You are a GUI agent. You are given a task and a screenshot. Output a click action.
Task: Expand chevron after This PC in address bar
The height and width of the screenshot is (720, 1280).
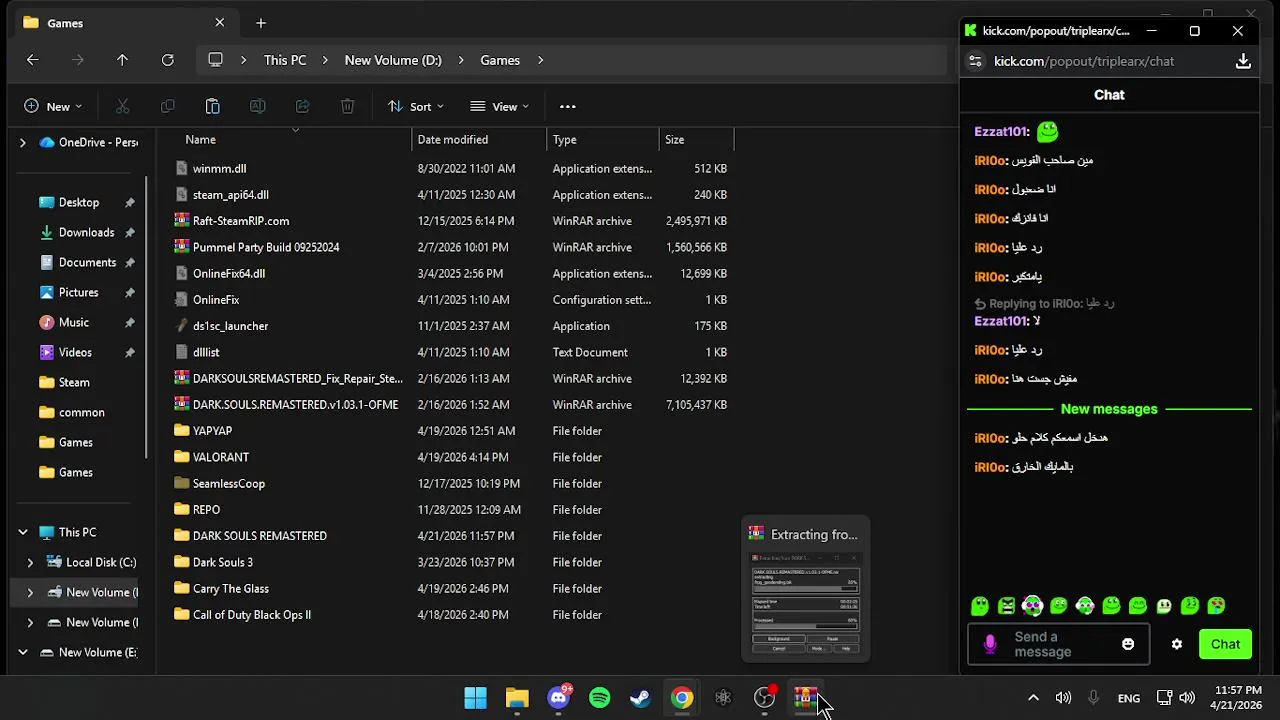(x=325, y=60)
